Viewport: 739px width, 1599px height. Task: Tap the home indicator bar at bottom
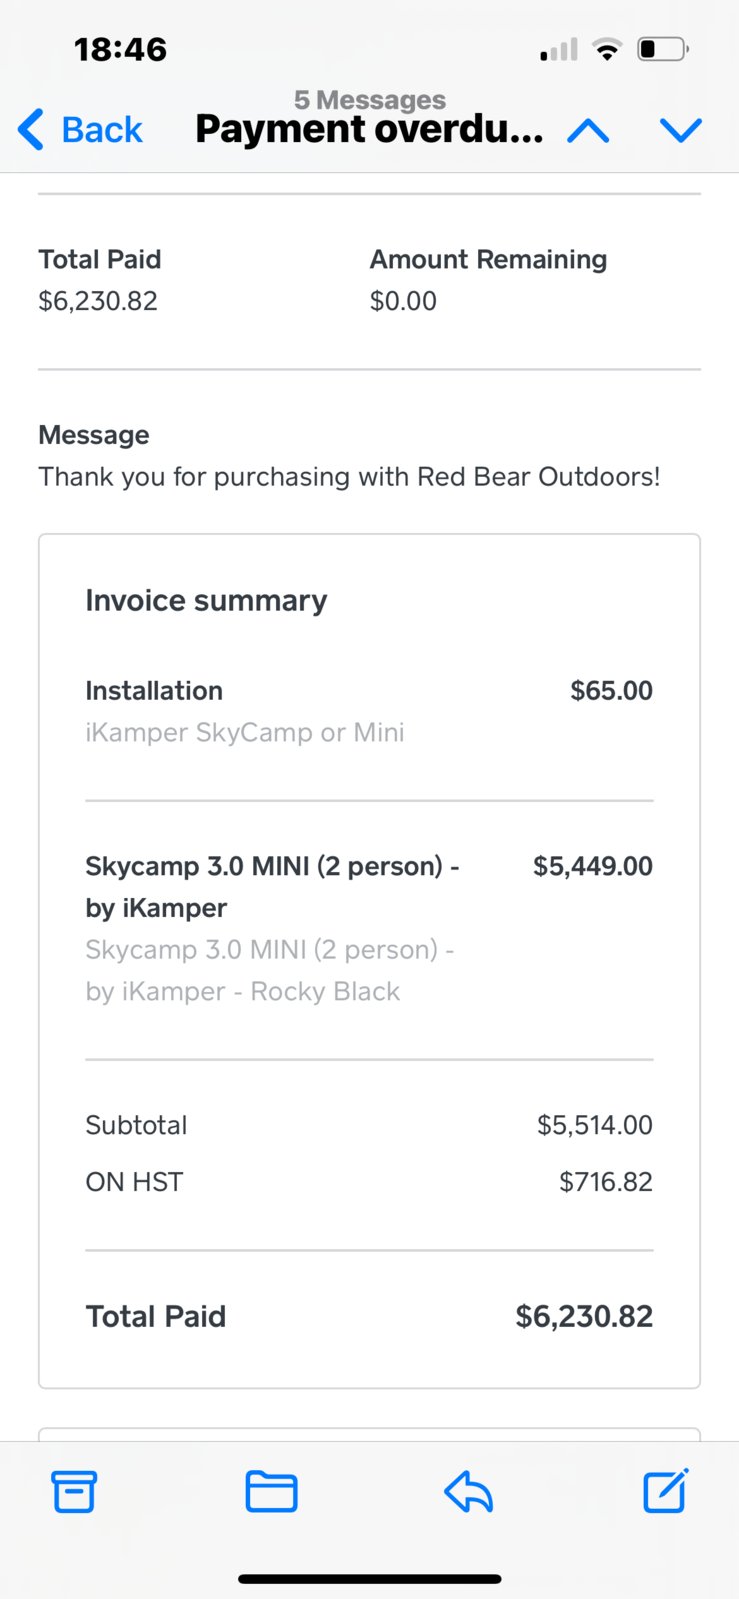click(369, 1579)
